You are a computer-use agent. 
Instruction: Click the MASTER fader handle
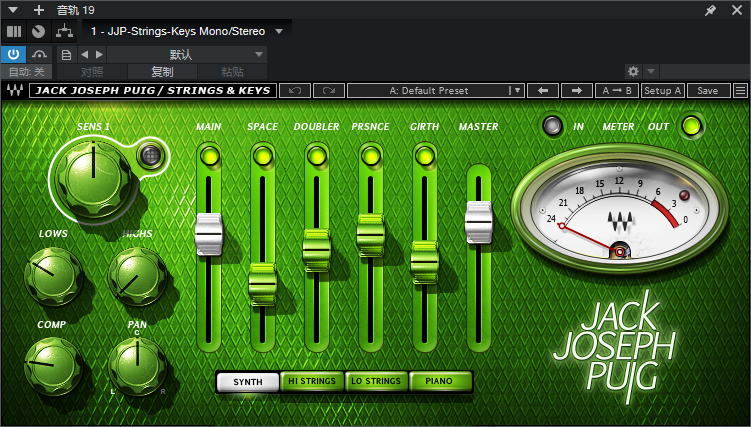pyautogui.click(x=479, y=221)
